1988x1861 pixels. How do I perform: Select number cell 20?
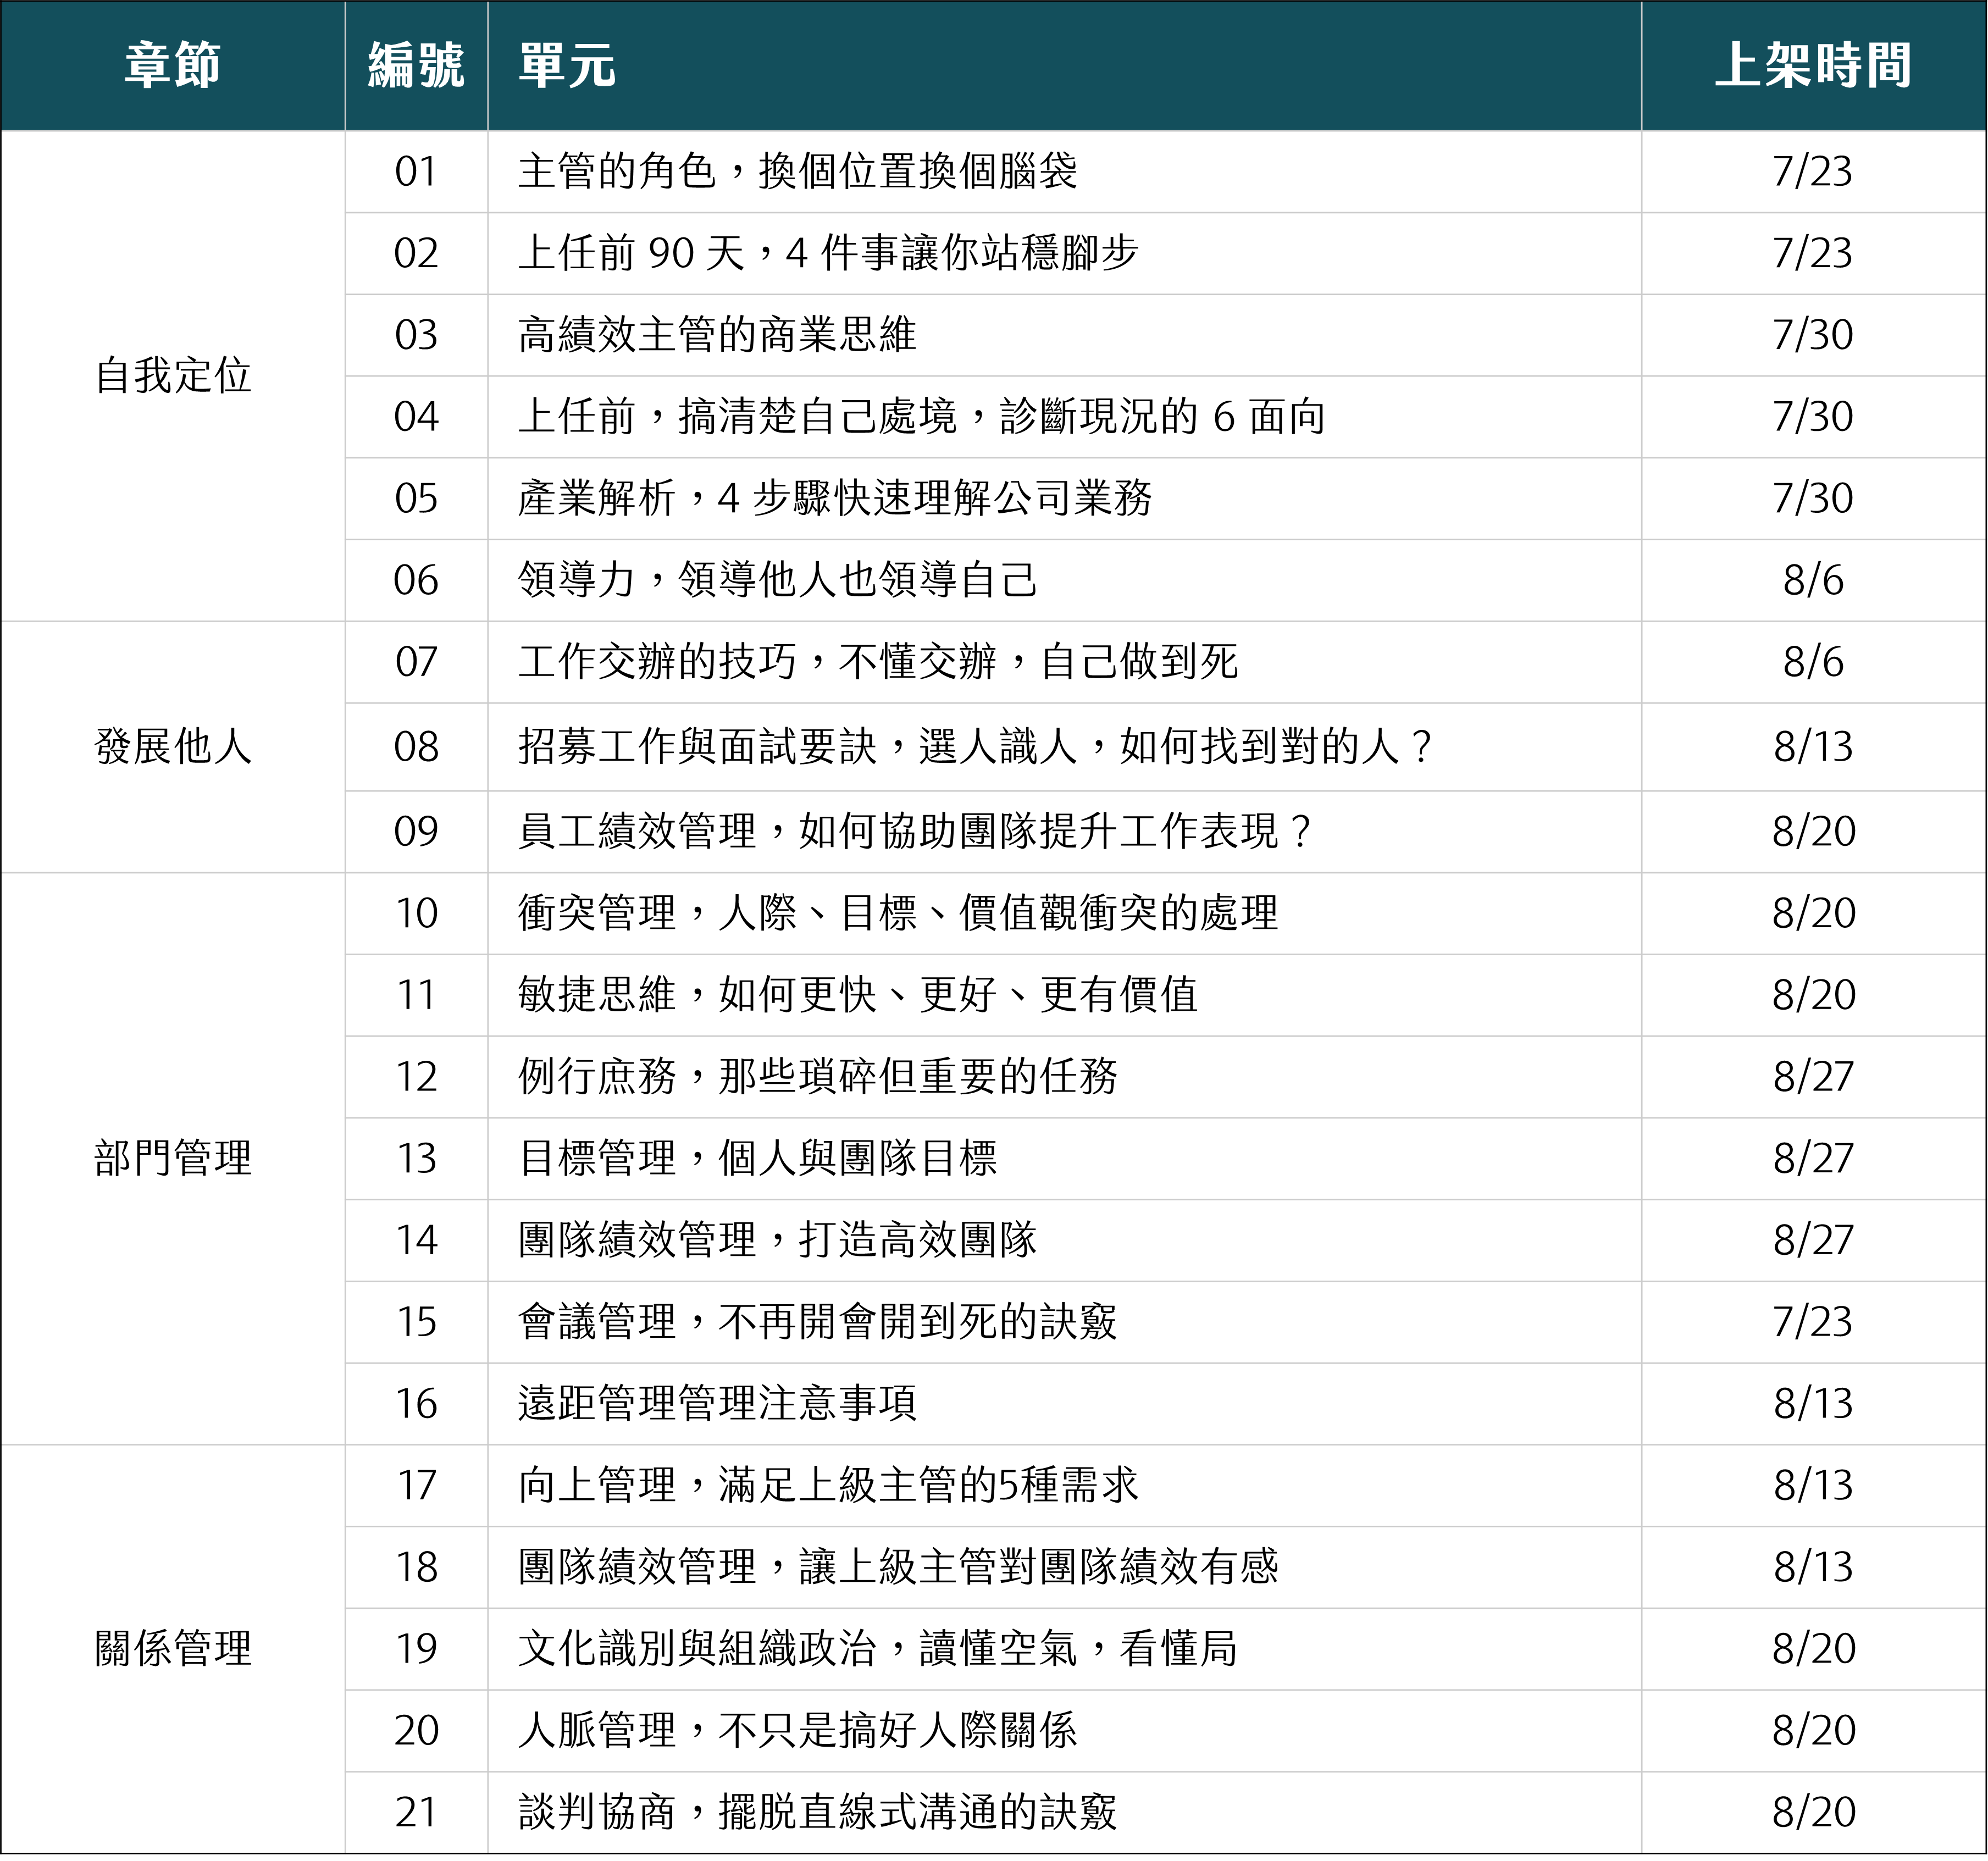click(416, 1731)
